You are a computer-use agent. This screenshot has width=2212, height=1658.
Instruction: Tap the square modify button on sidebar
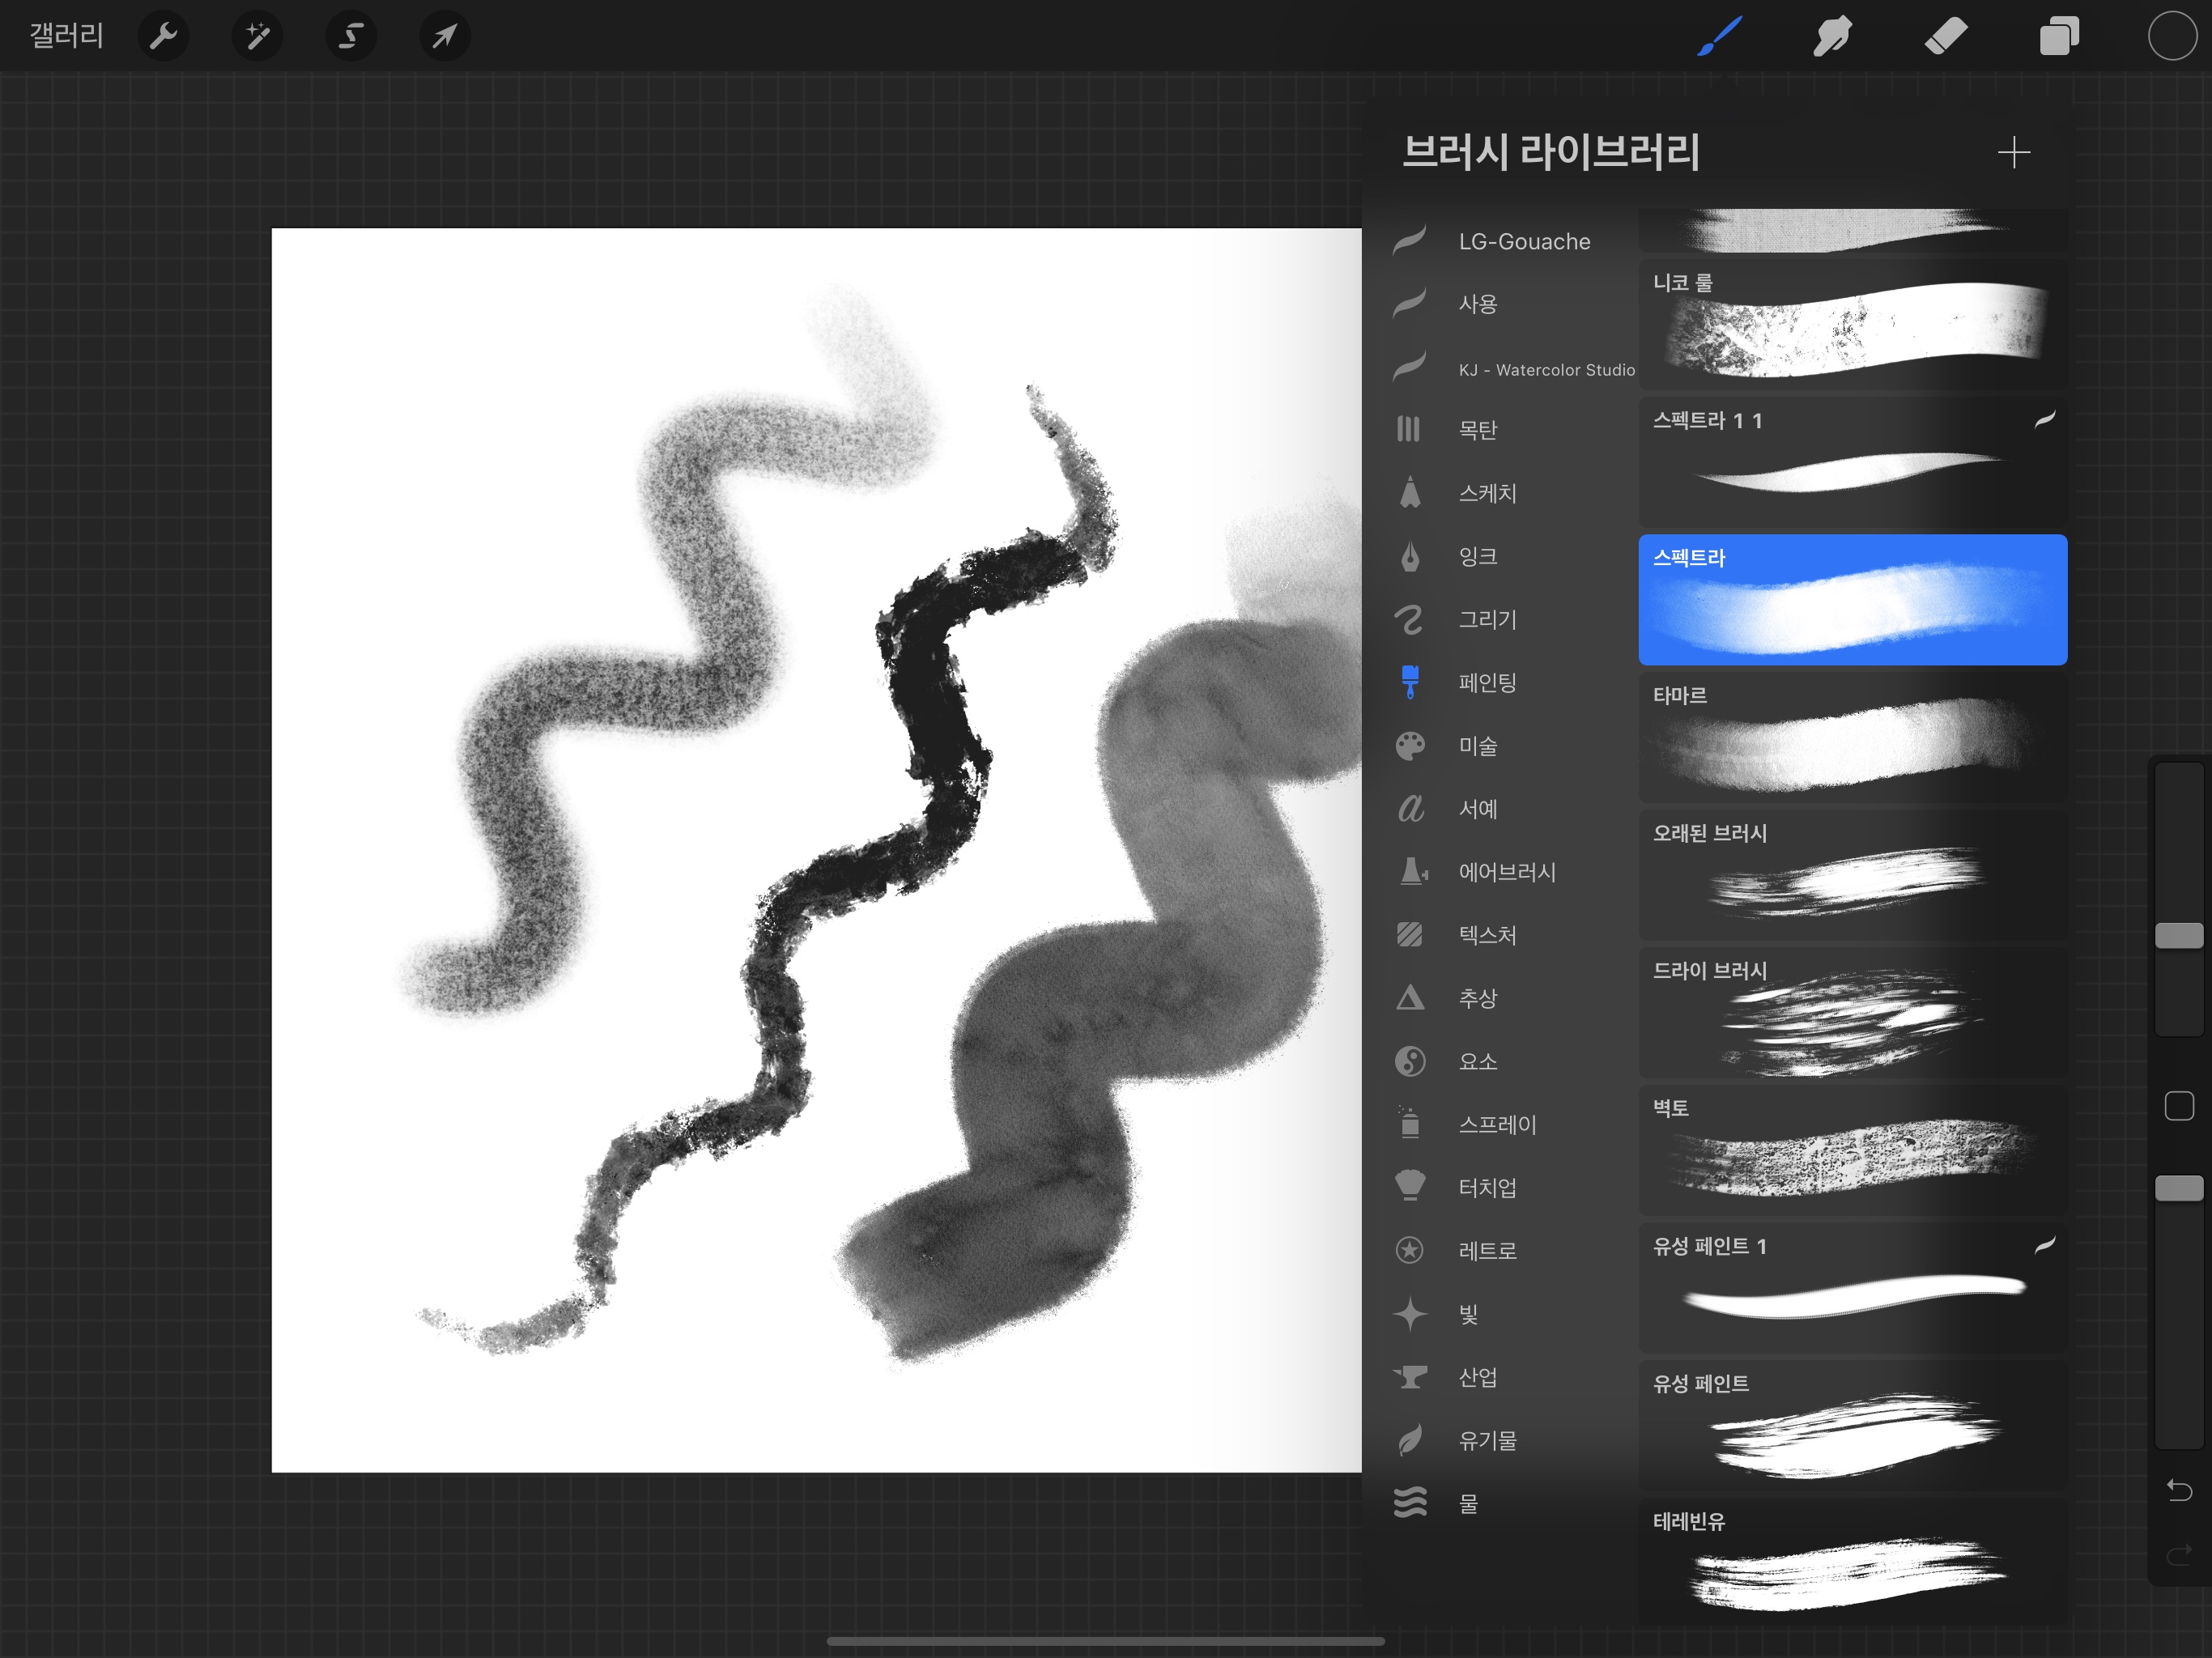[x=2179, y=1106]
